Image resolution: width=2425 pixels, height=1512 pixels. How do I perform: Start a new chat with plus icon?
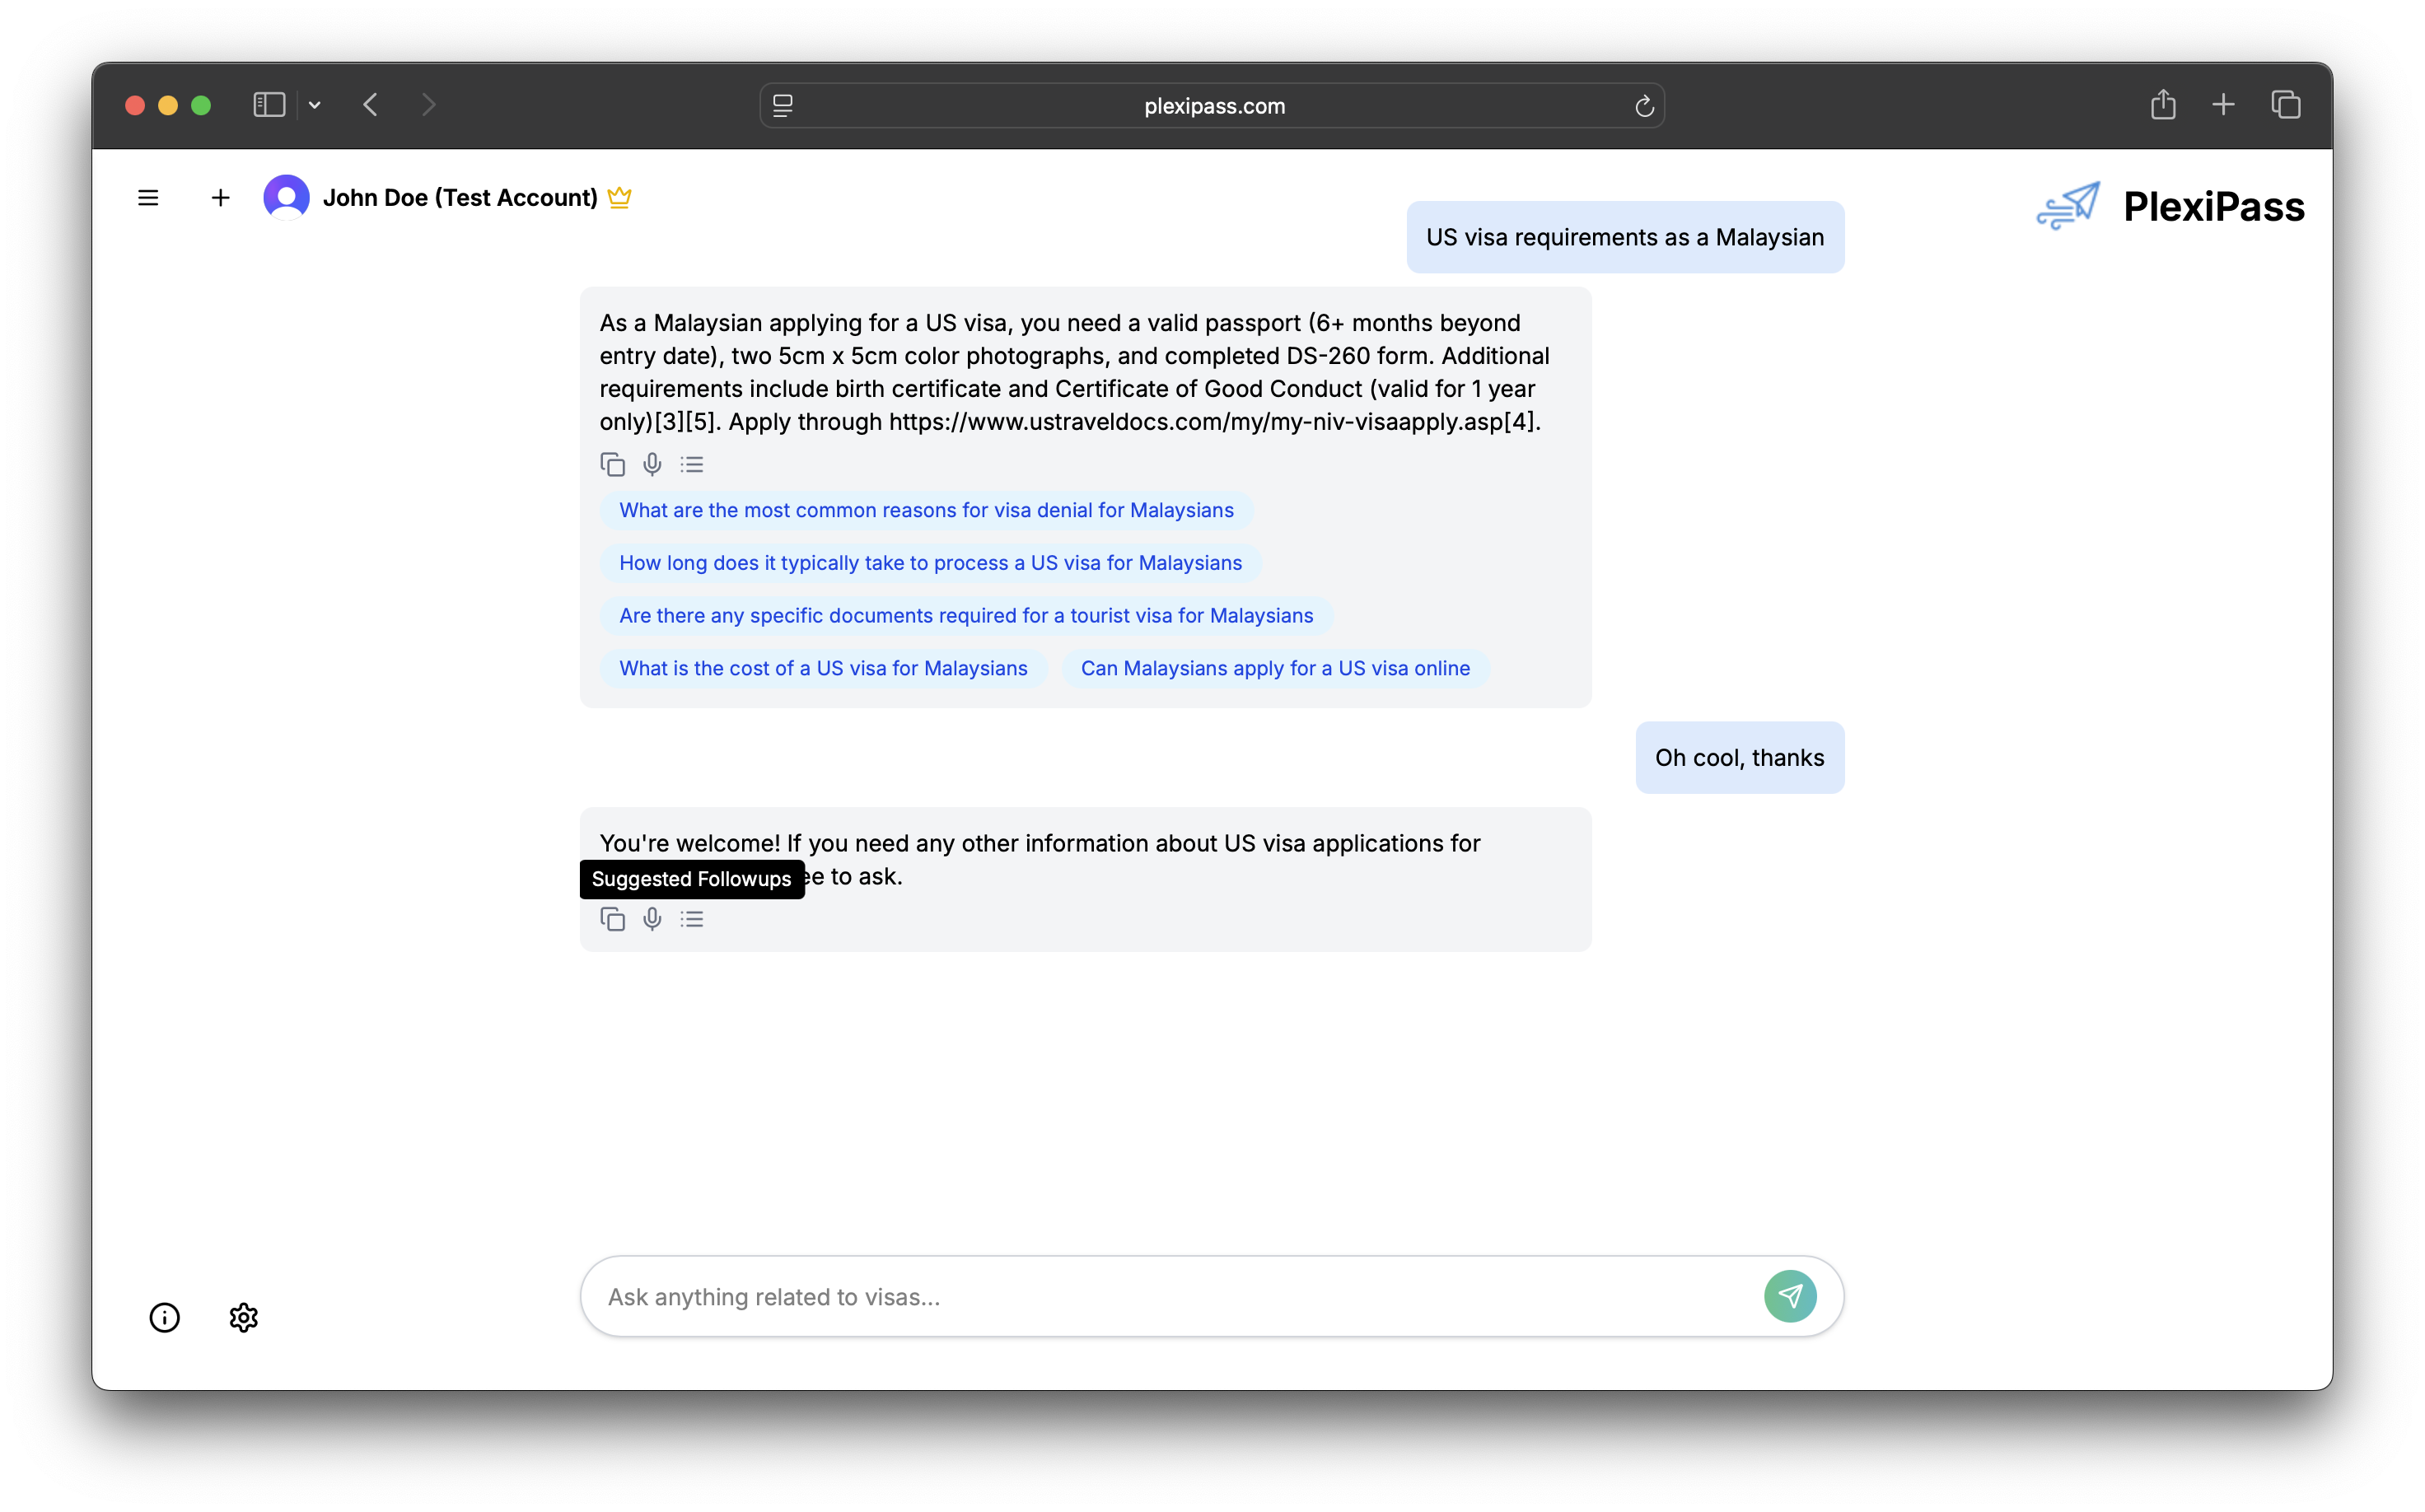point(220,198)
